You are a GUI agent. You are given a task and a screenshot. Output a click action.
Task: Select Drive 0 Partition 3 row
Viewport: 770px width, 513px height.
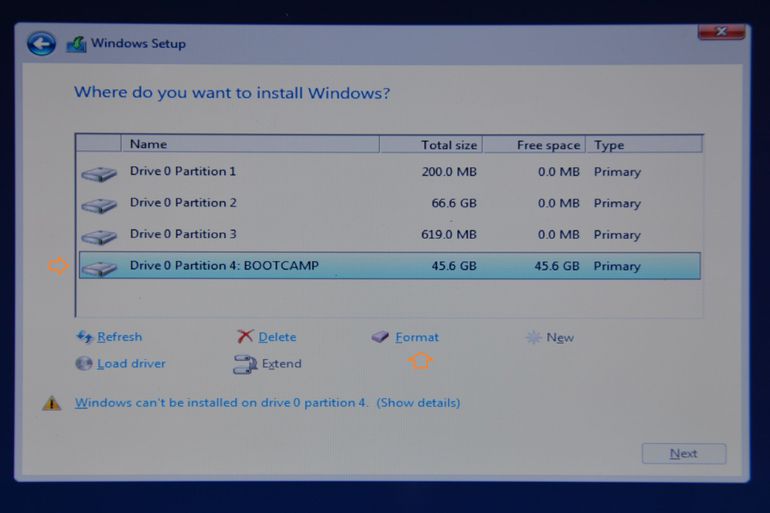pos(388,235)
